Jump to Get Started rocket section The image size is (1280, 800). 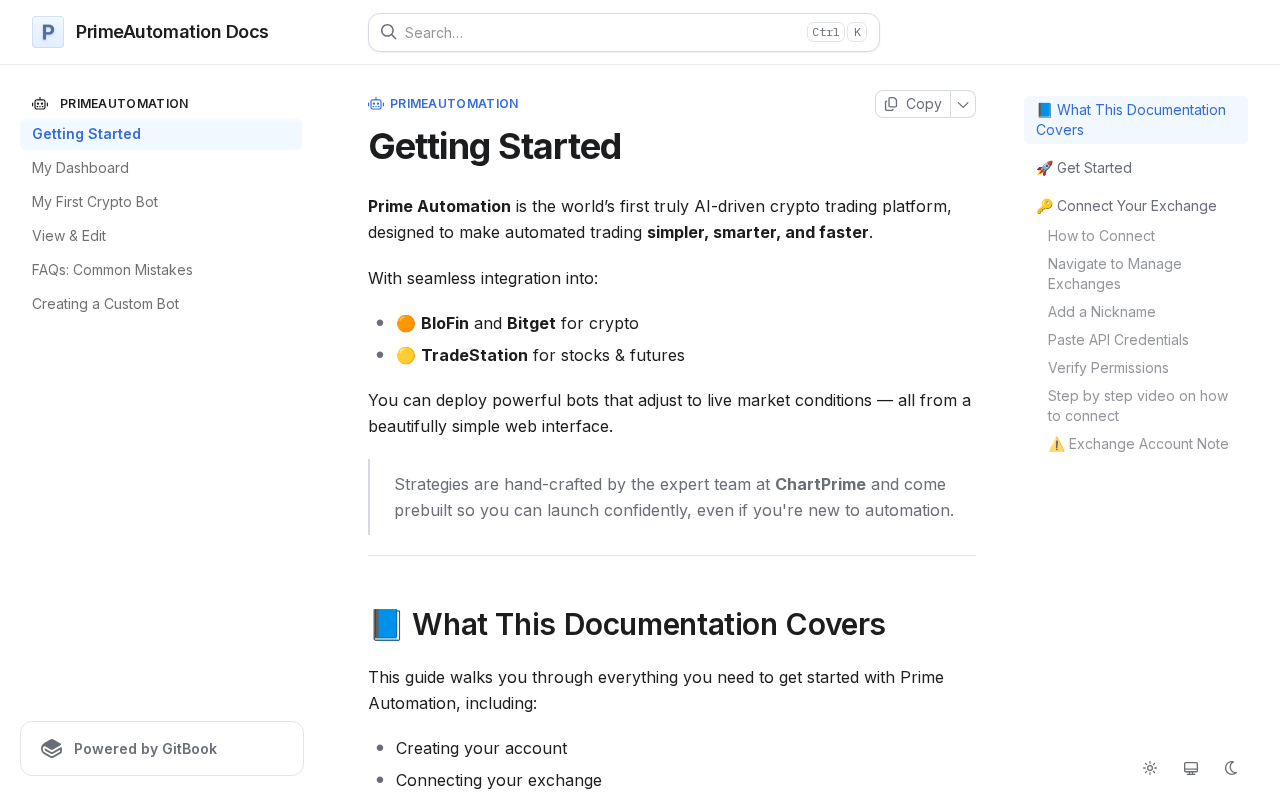(x=1084, y=168)
